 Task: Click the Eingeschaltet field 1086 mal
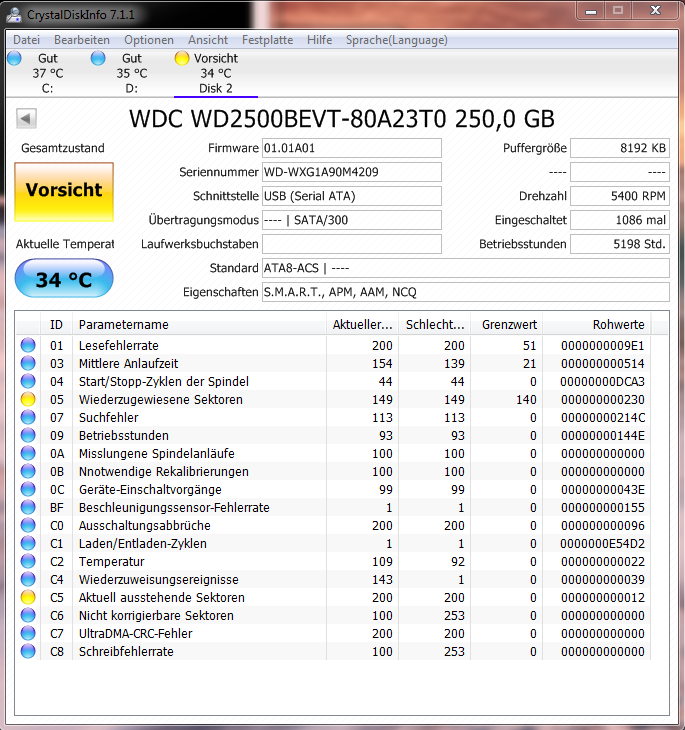620,220
